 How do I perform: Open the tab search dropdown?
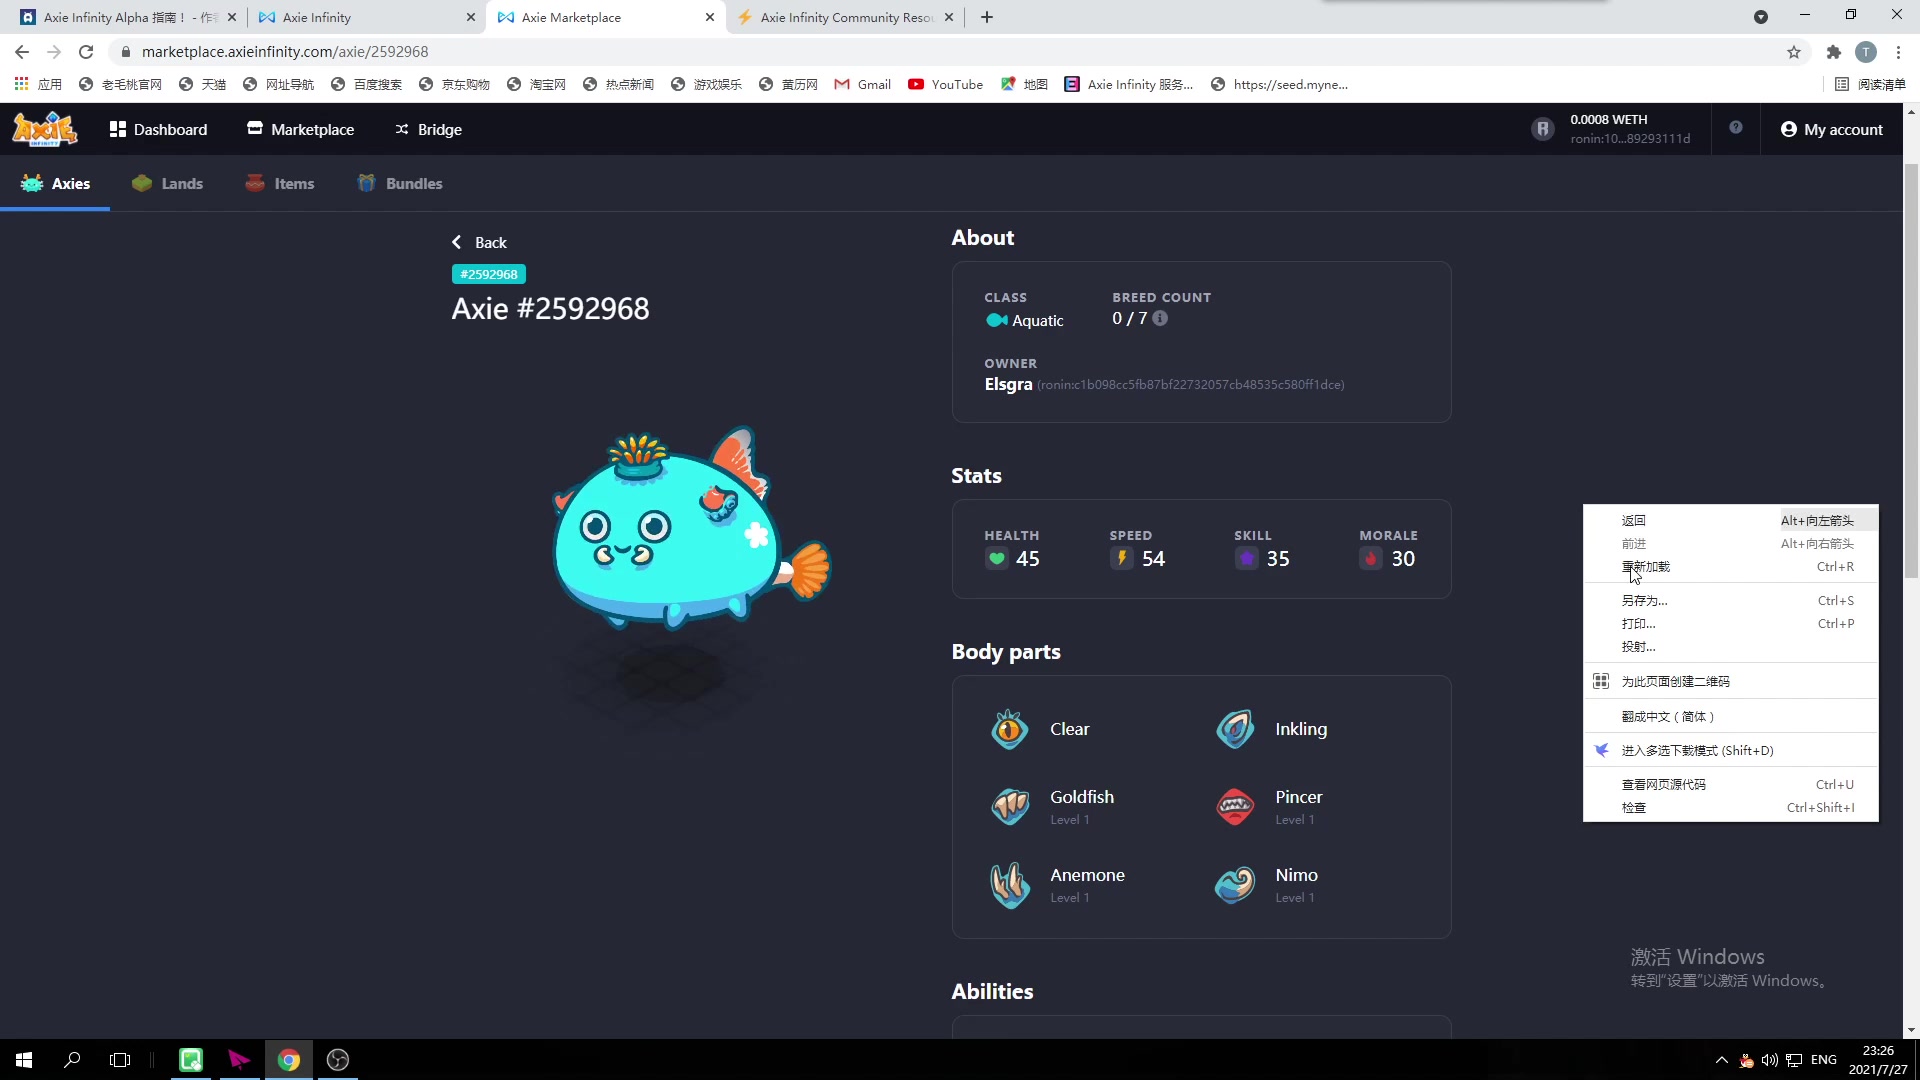coord(1761,17)
